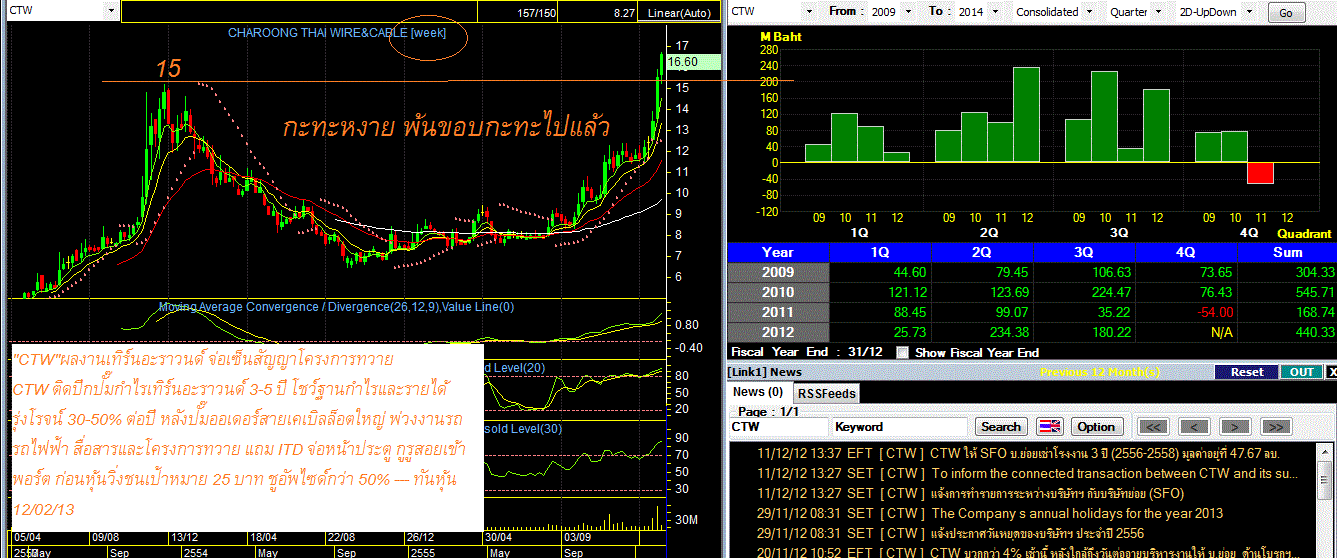Click the 440.33 Sum value for 2012
Screen dimensions: 1337x558
[1313, 332]
